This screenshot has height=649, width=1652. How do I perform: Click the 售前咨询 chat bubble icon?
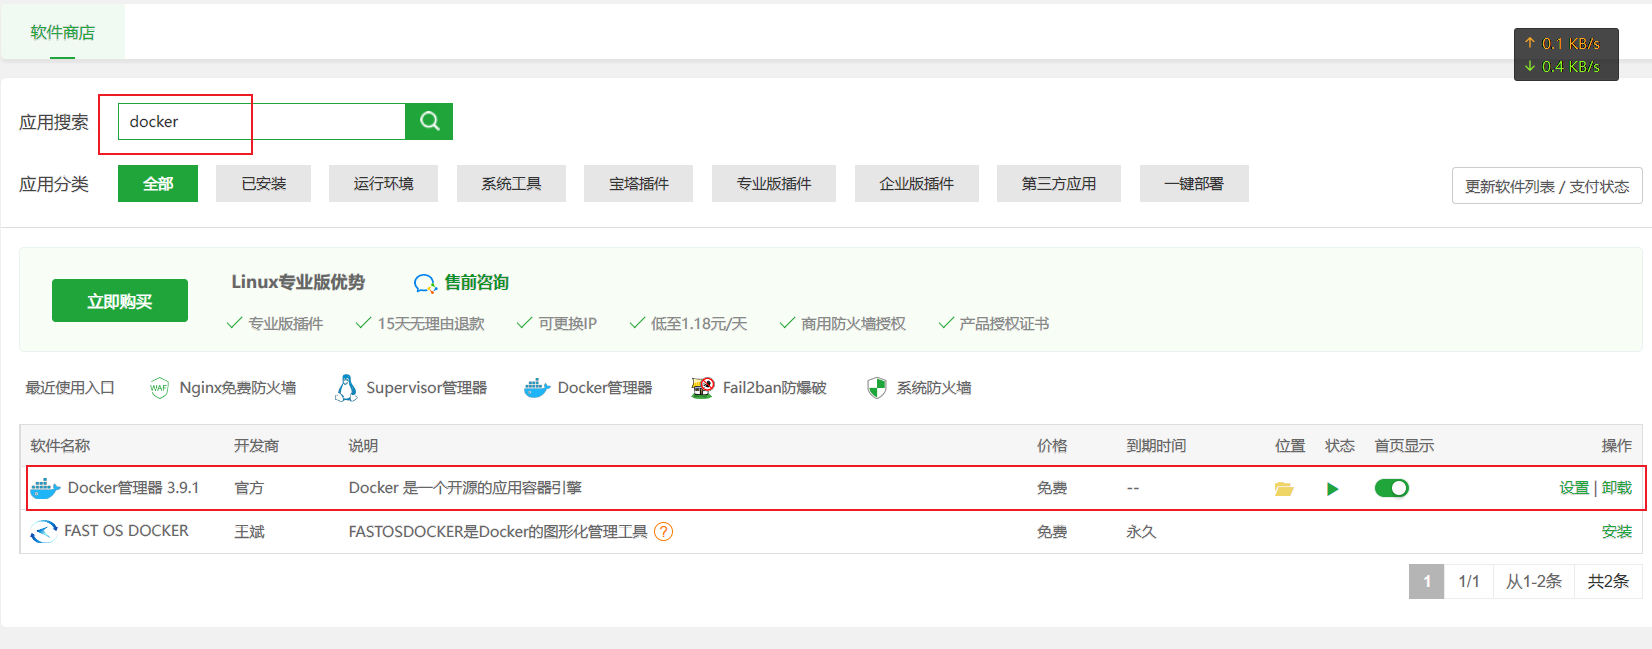[425, 284]
